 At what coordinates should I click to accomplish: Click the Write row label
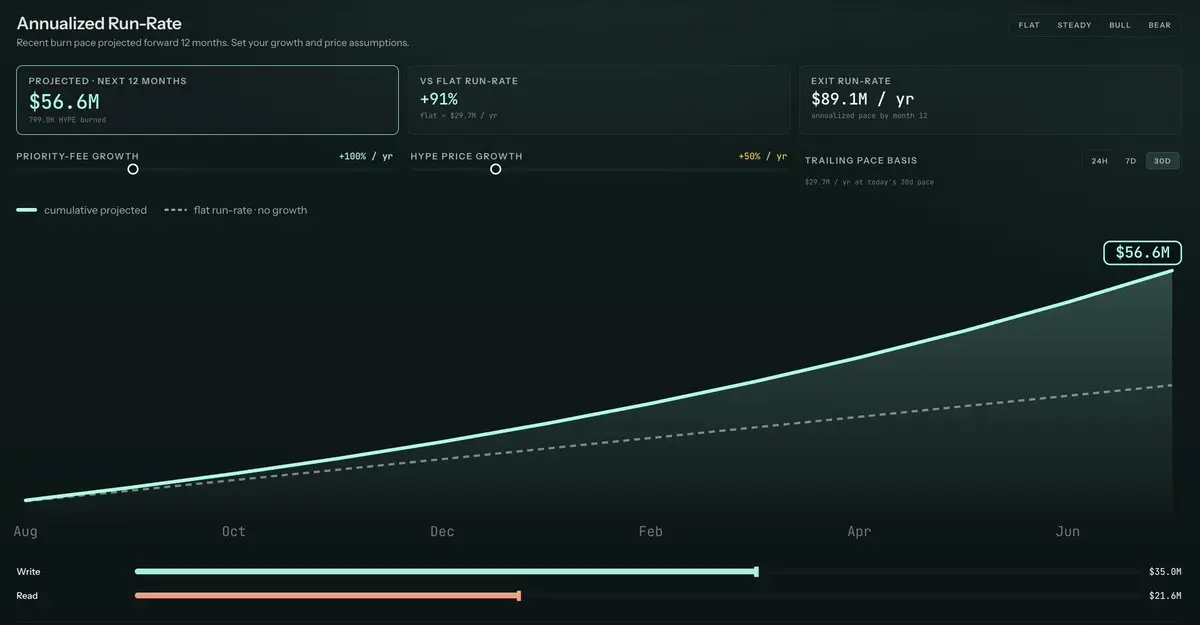coord(28,572)
